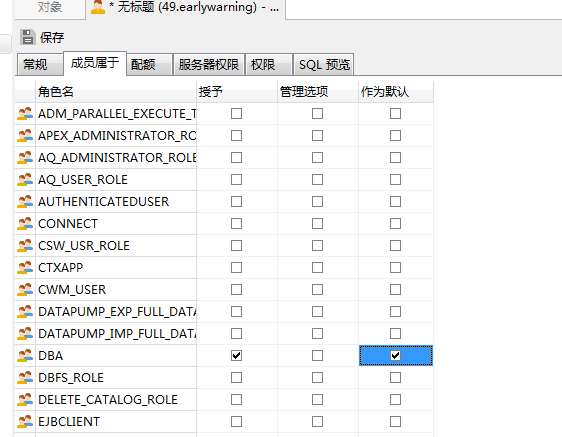Uncheck 作为默认 checkbox for DBA
This screenshot has width=562, height=437.
(x=395, y=356)
